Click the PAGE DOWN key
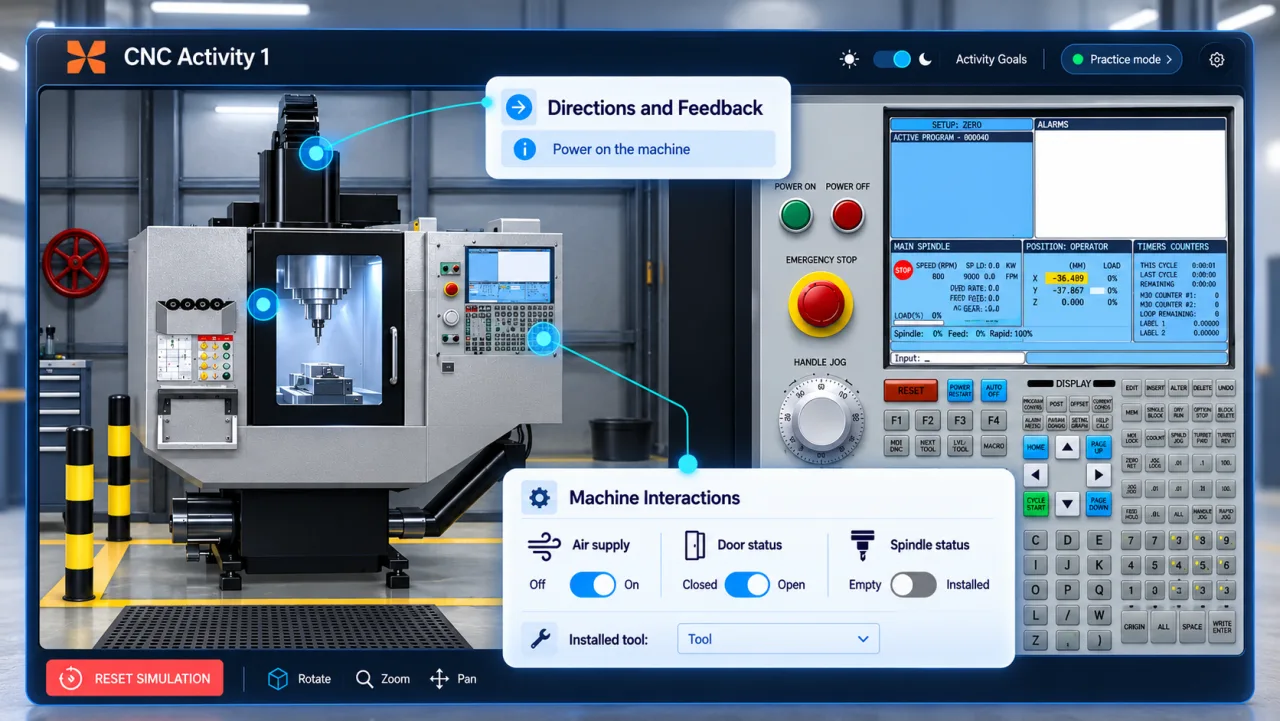Viewport: 1280px width, 721px height. tap(1098, 504)
